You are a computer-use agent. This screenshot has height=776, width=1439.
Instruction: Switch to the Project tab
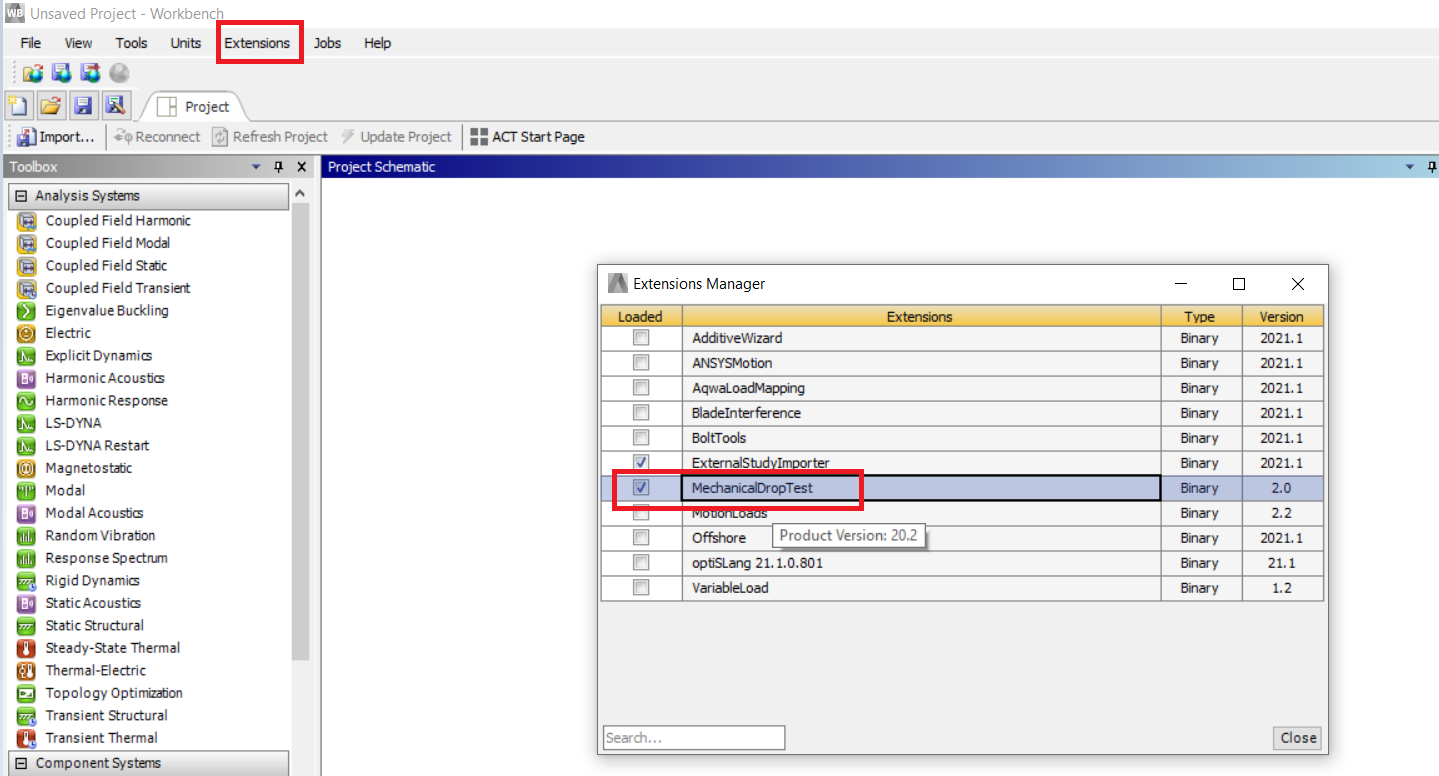(194, 107)
